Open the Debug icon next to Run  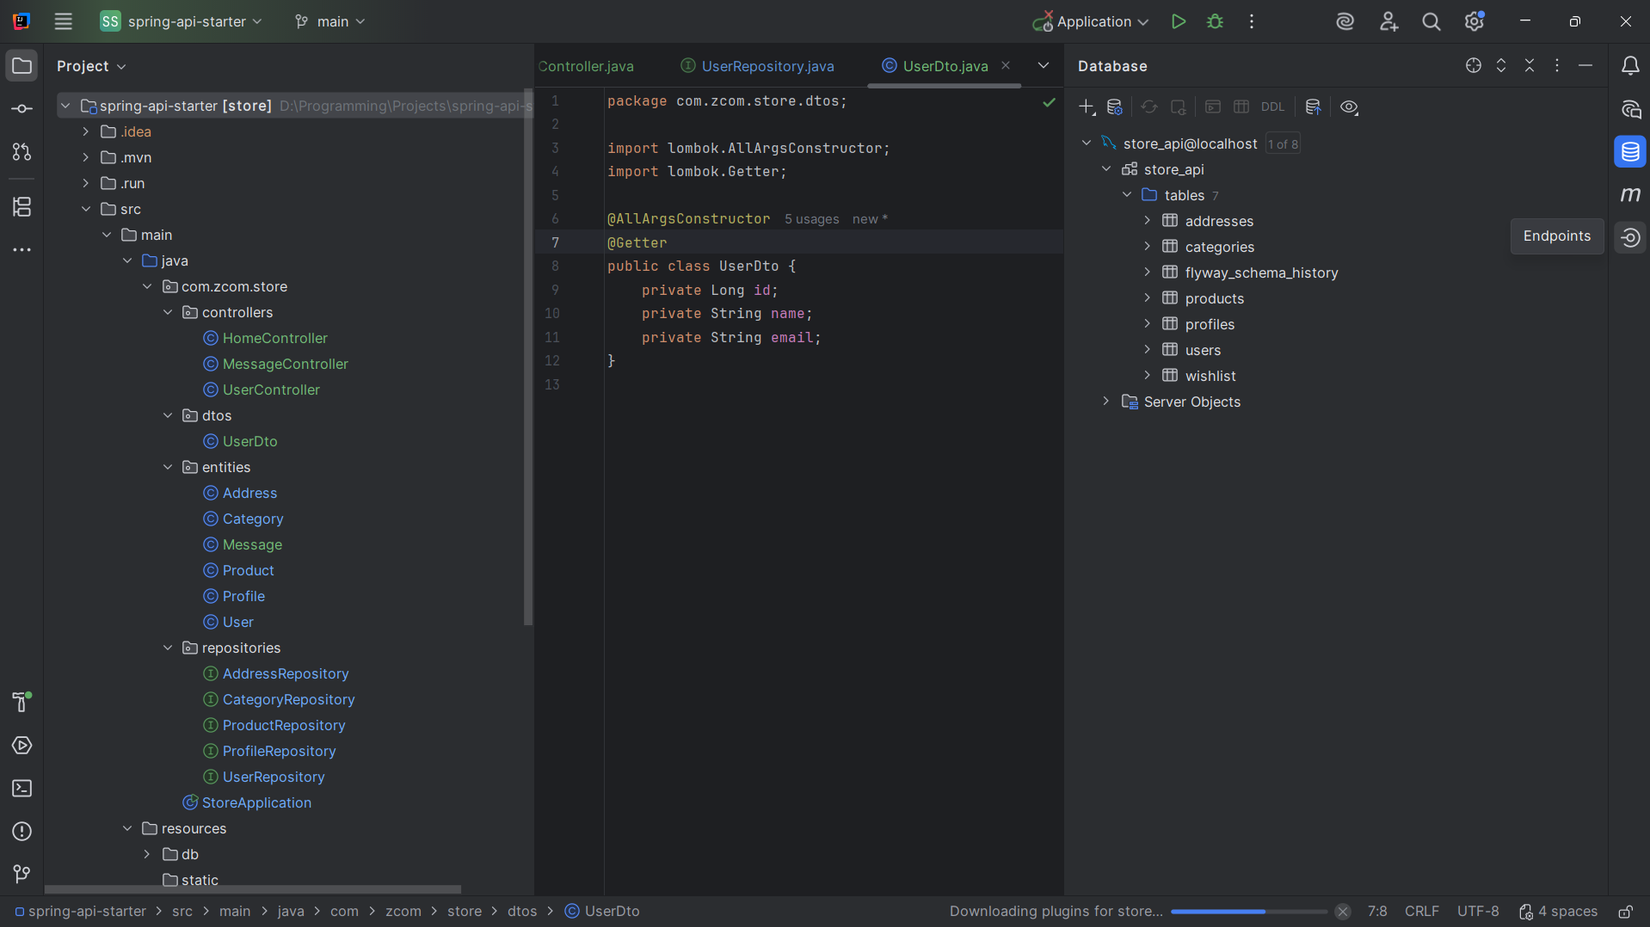click(x=1214, y=21)
